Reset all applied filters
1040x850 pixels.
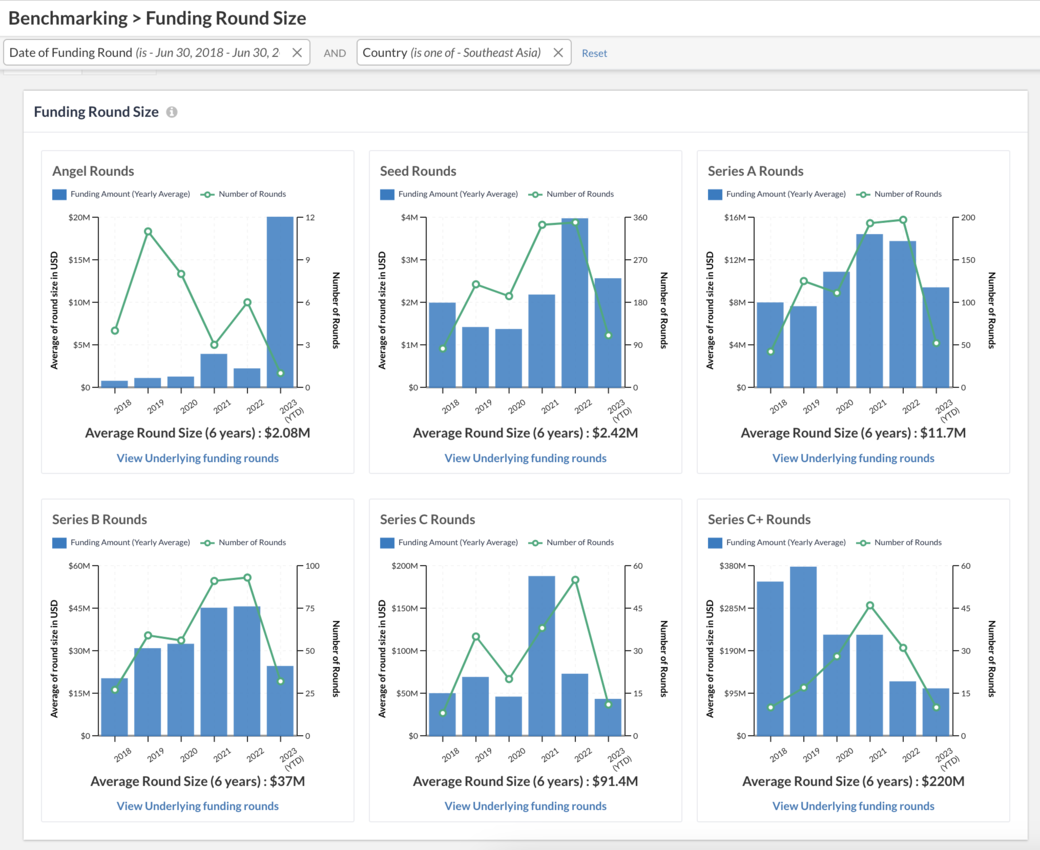pos(594,53)
